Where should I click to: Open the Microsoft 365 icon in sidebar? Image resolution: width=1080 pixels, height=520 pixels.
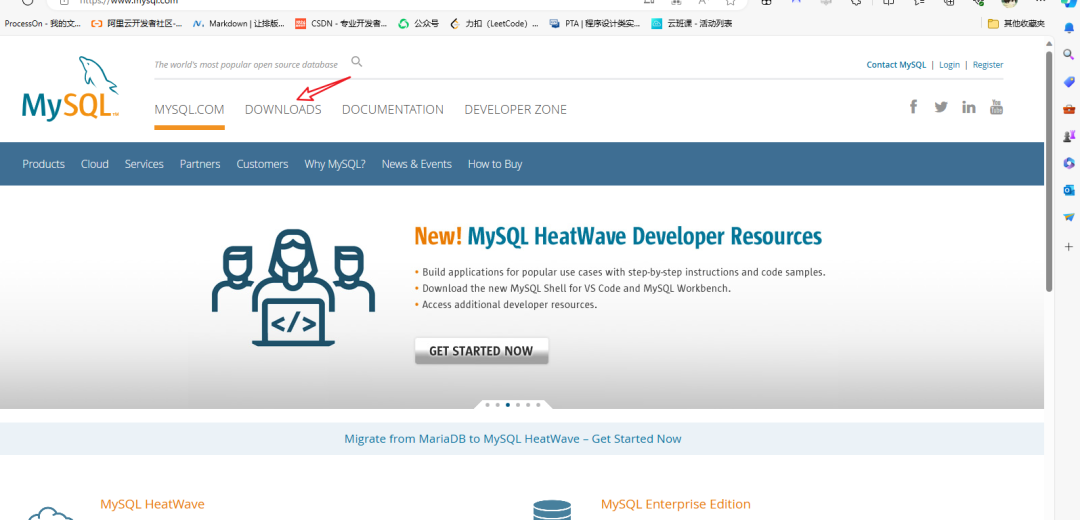pos(1069,163)
